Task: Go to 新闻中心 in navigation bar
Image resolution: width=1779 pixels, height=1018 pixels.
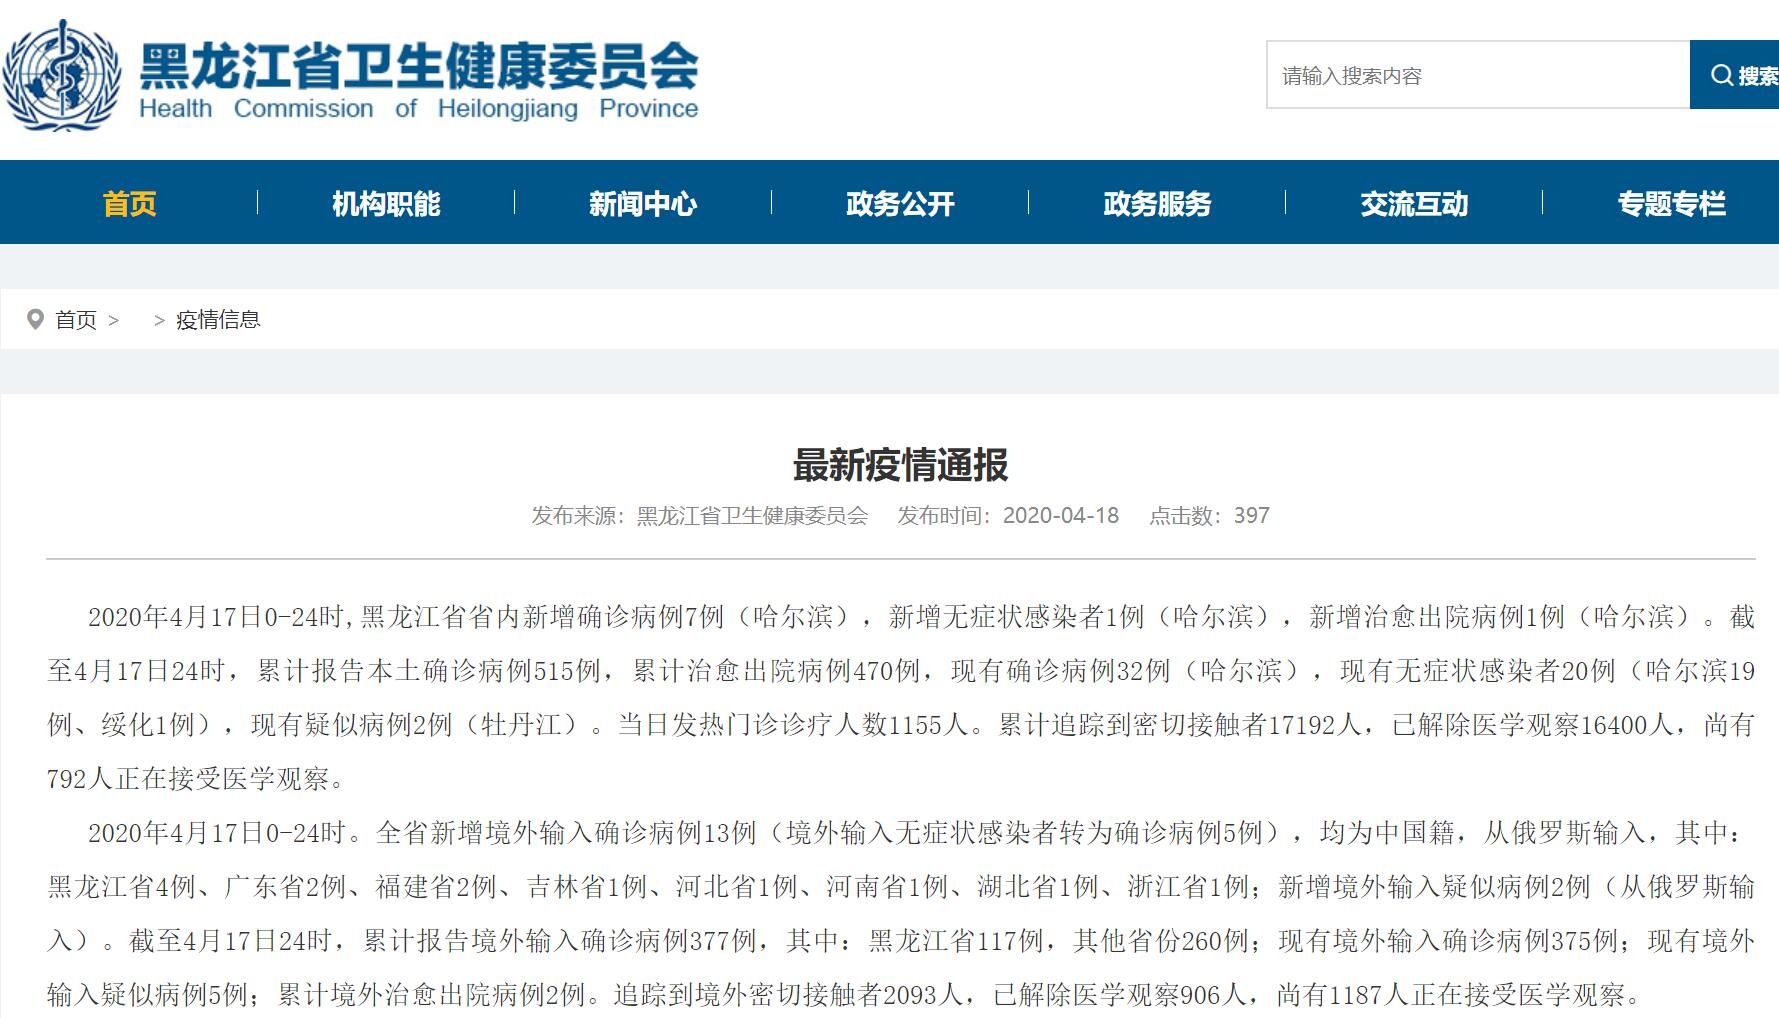Action: click(x=643, y=204)
